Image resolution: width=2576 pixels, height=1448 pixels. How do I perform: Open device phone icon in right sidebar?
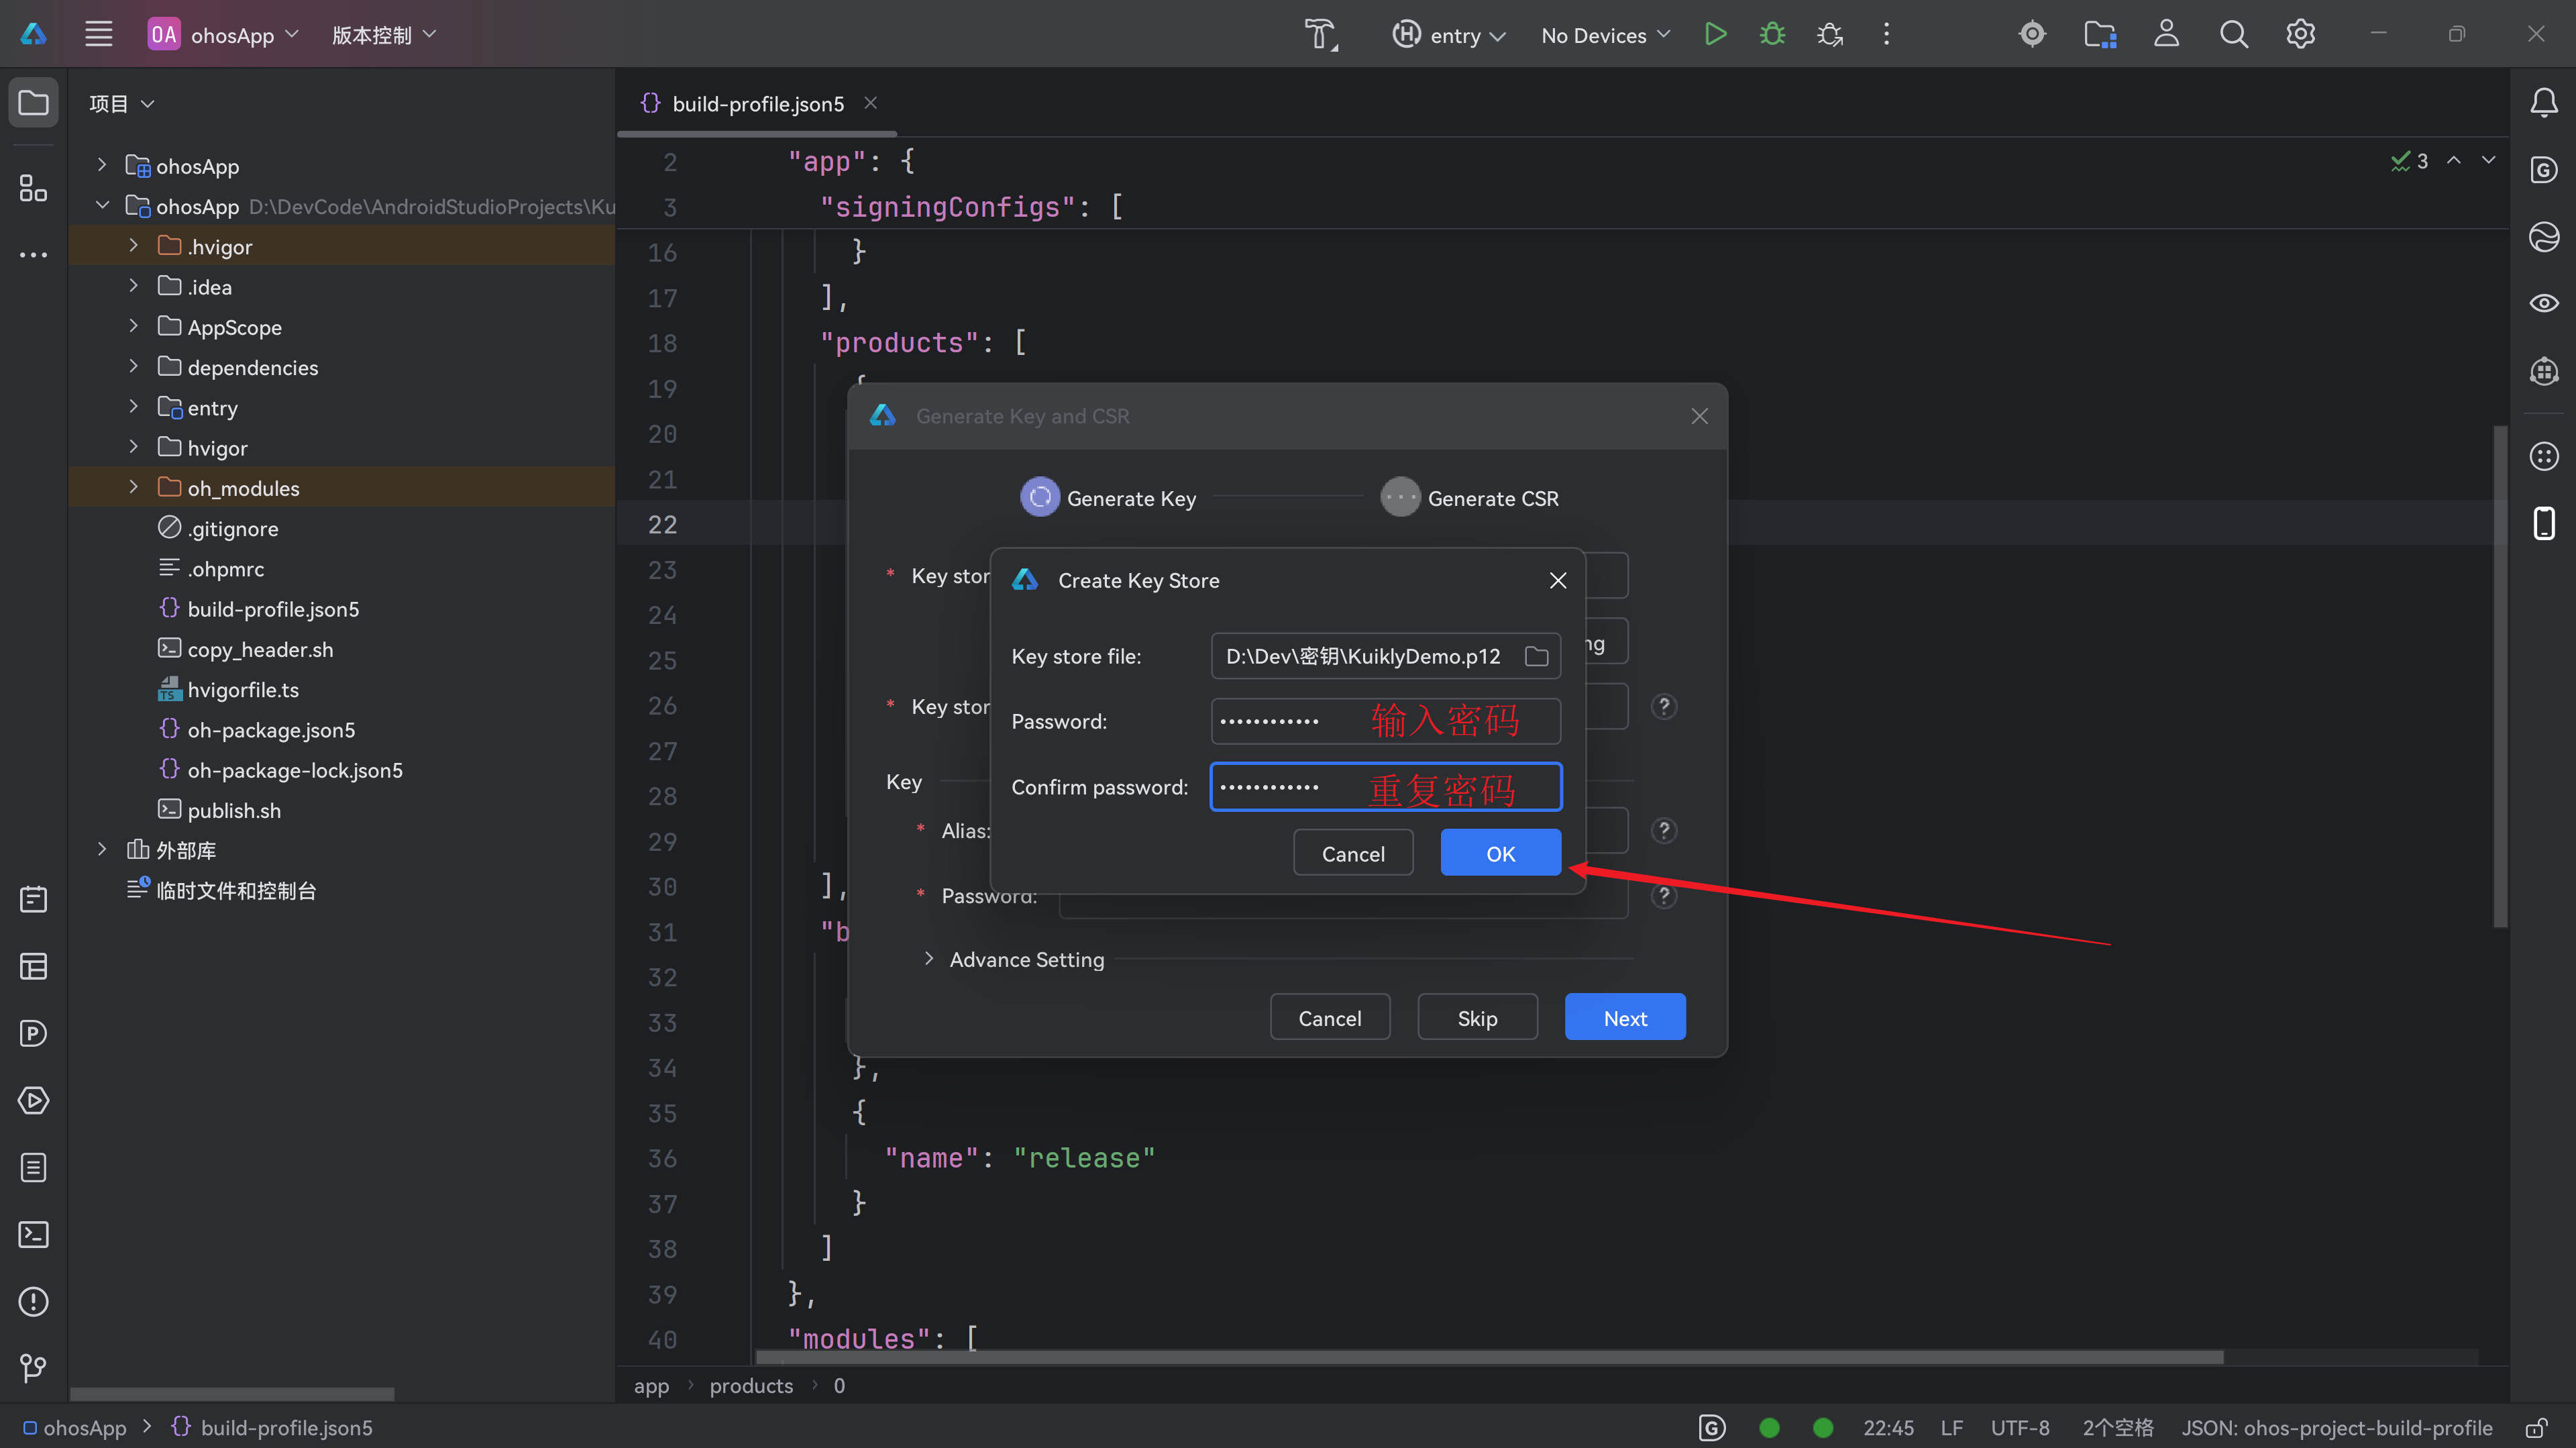click(x=2543, y=523)
